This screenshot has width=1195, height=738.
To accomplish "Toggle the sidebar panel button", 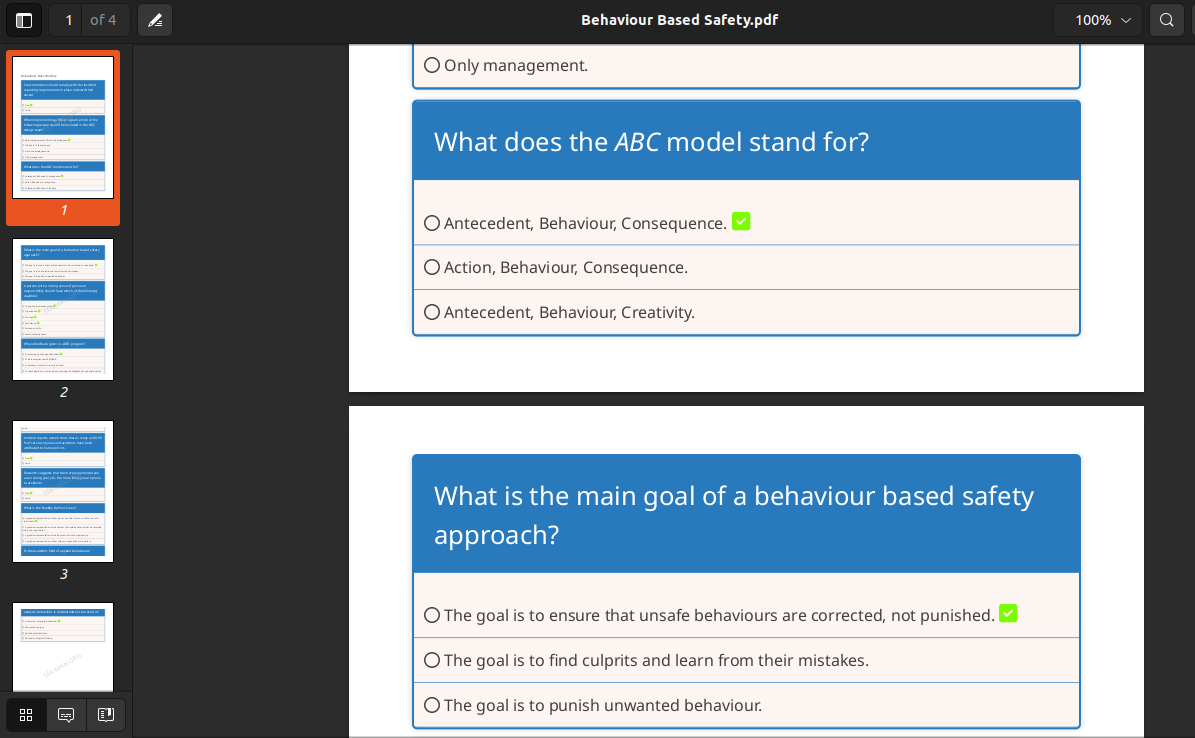I will coord(24,20).
